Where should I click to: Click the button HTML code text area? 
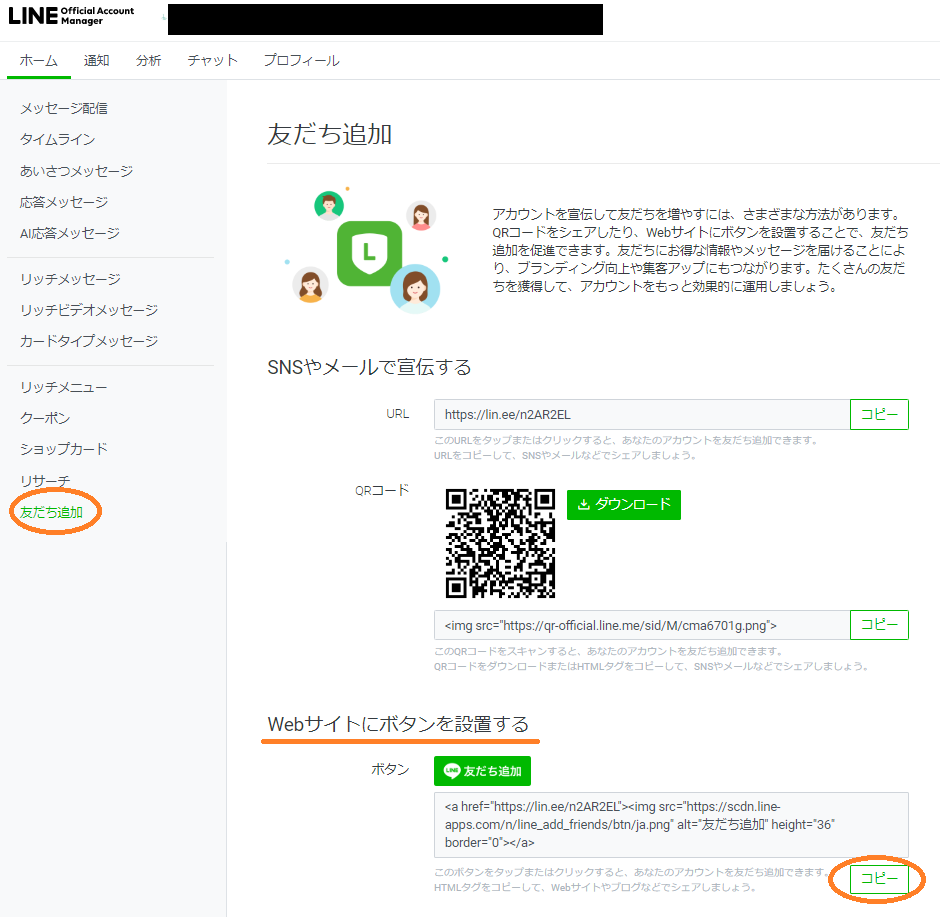tap(671, 825)
